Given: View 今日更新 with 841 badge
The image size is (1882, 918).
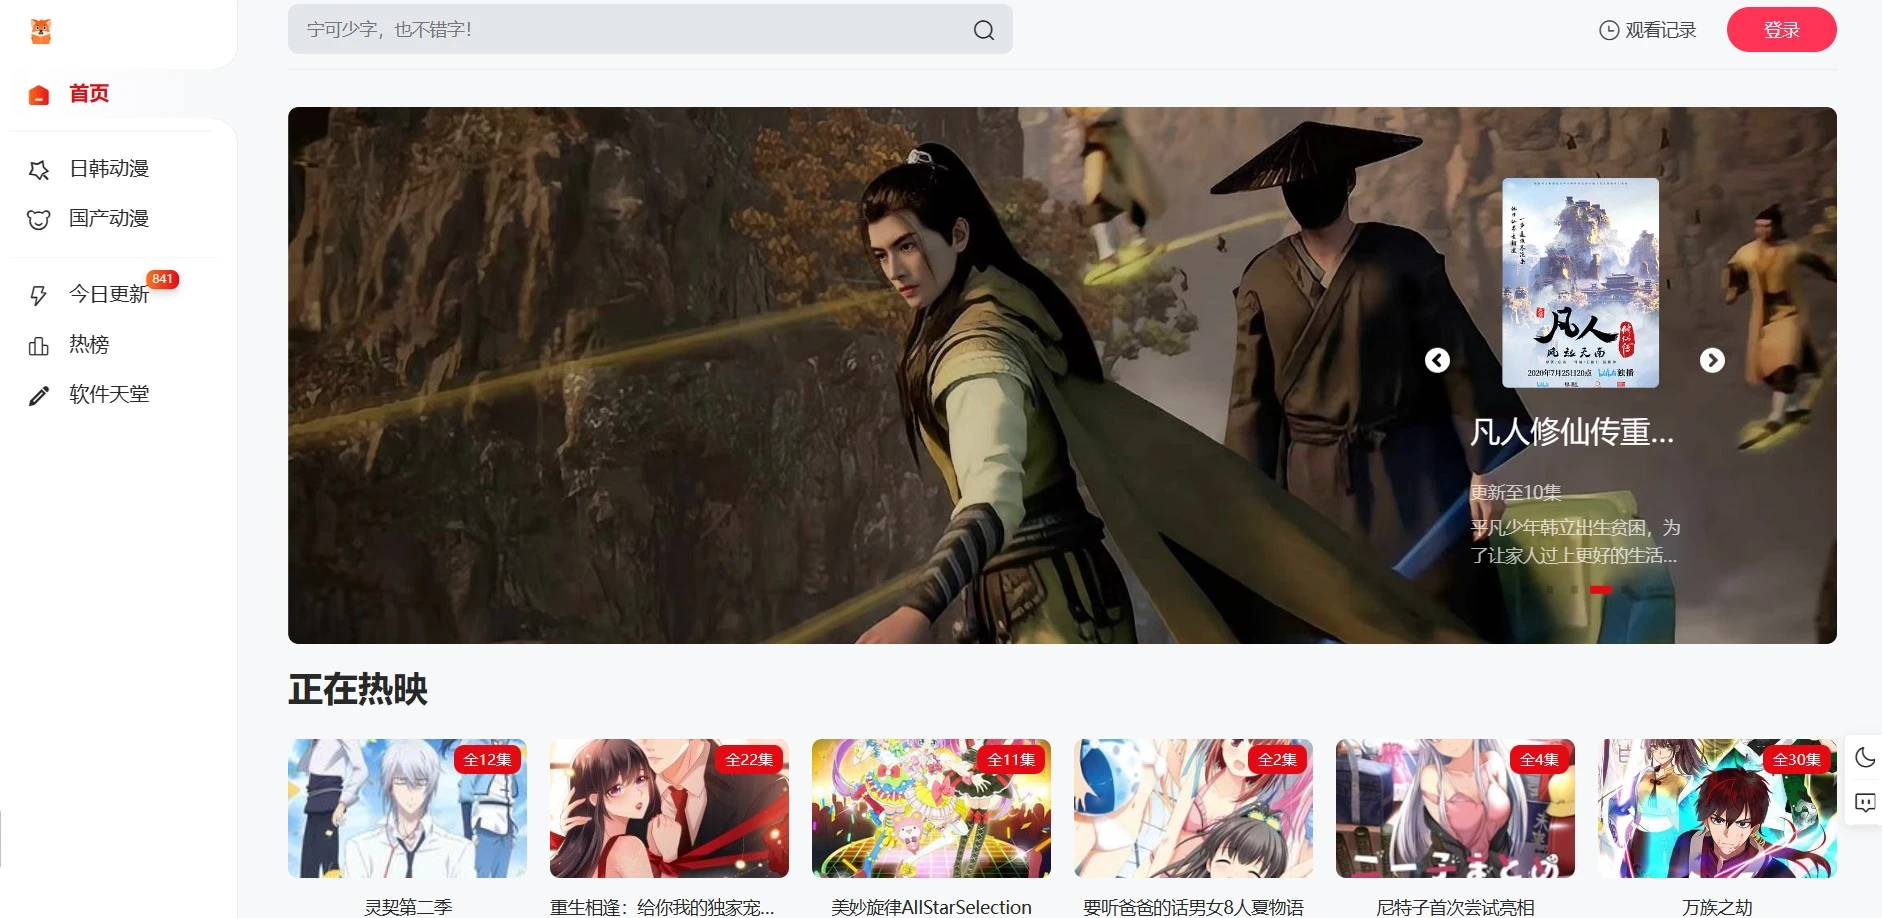Looking at the screenshot, I should point(108,295).
